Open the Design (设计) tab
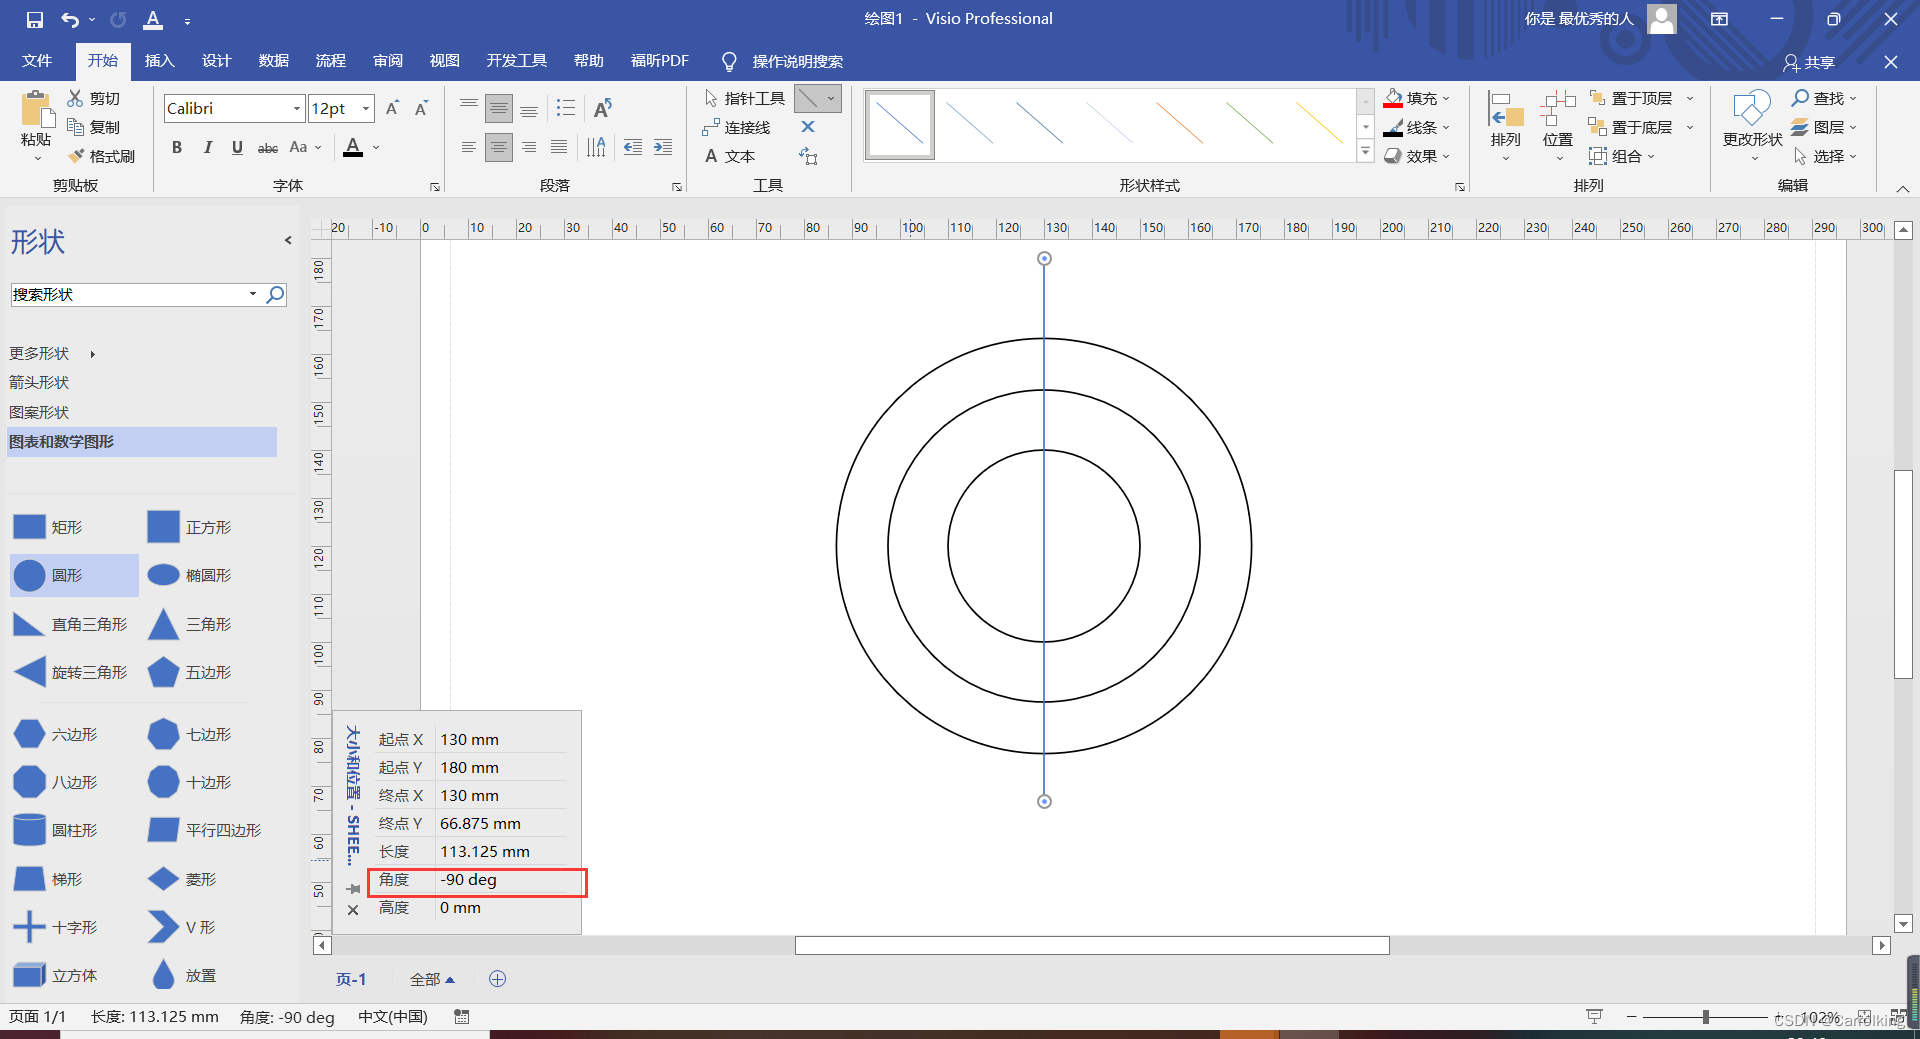 (216, 61)
